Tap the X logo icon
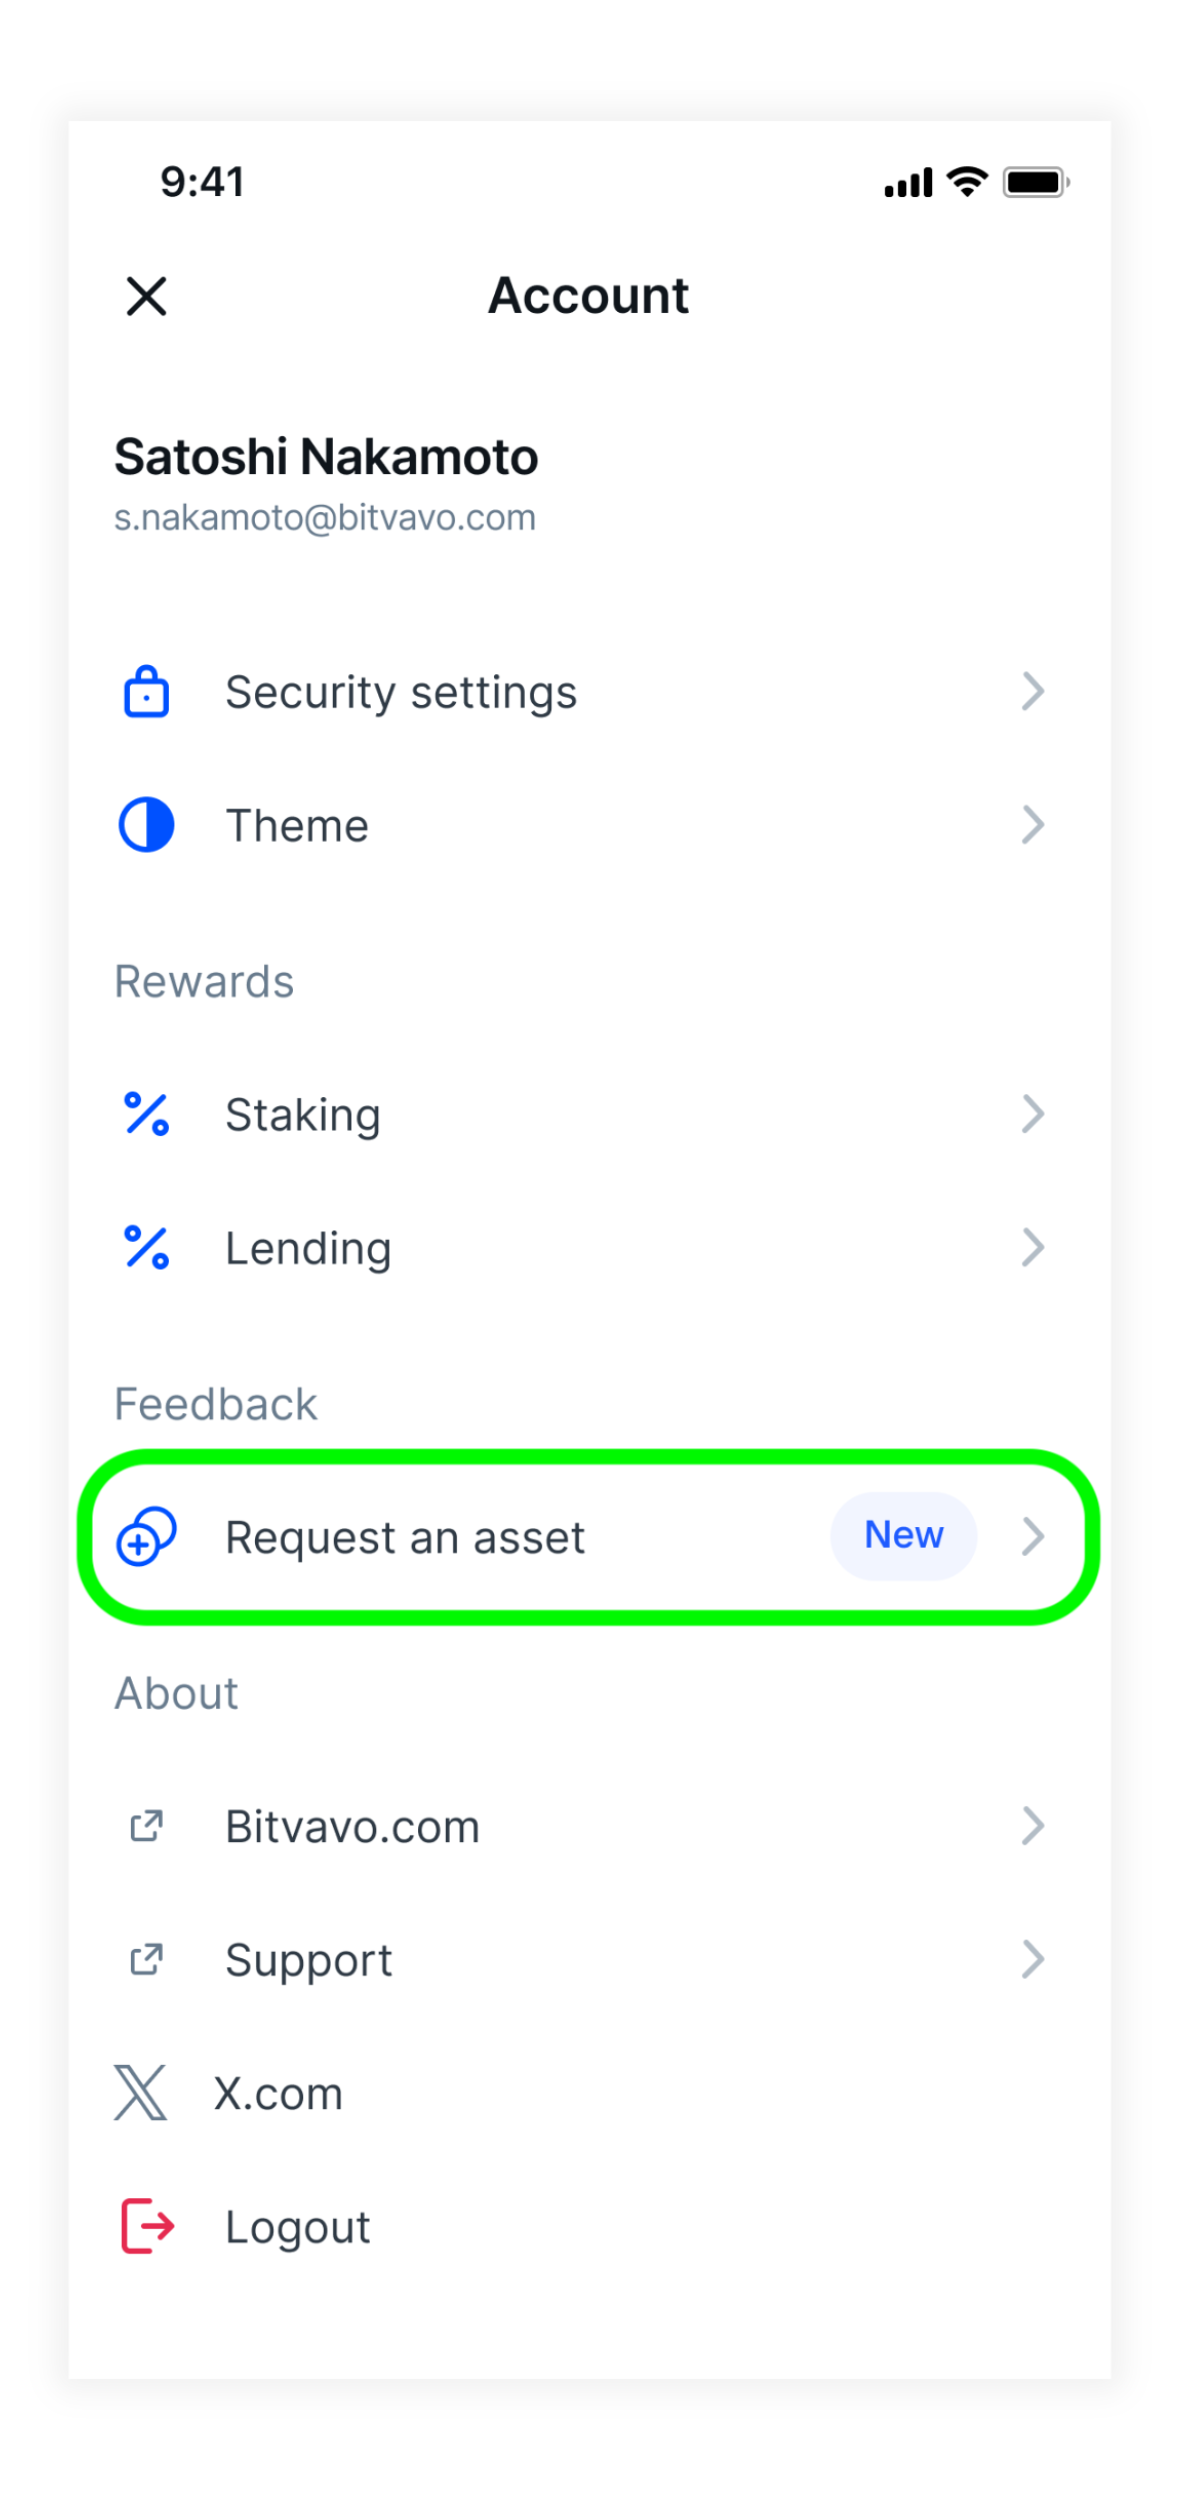Image resolution: width=1180 pixels, height=2500 pixels. [x=140, y=2093]
